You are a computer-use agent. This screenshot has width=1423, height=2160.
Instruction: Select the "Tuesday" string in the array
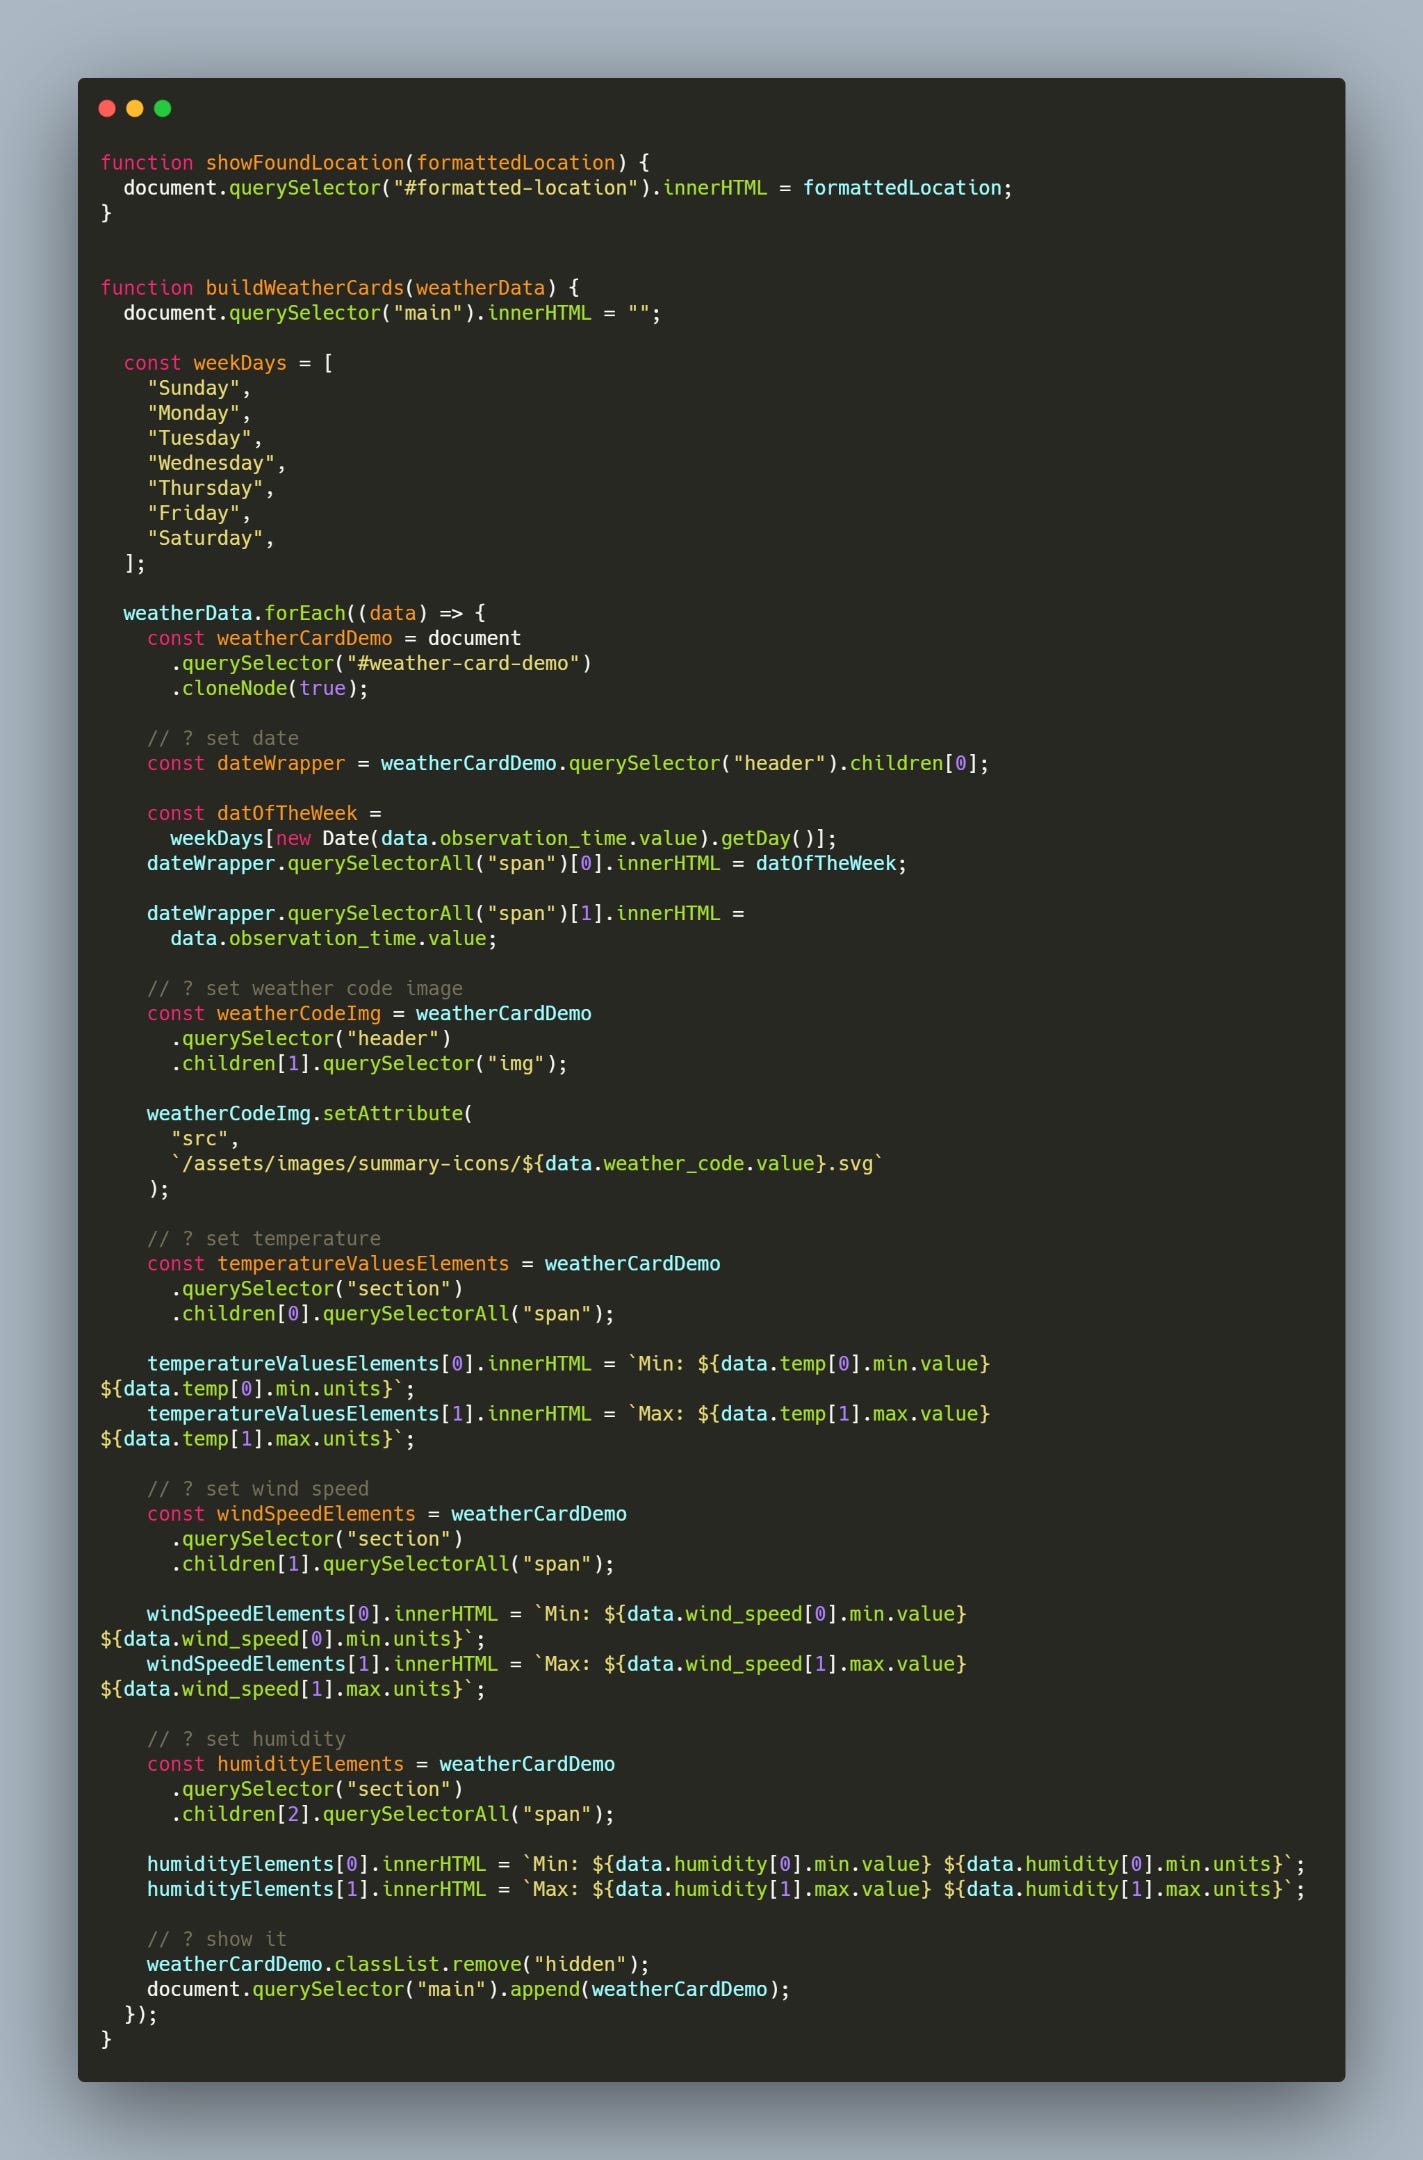[x=200, y=438]
